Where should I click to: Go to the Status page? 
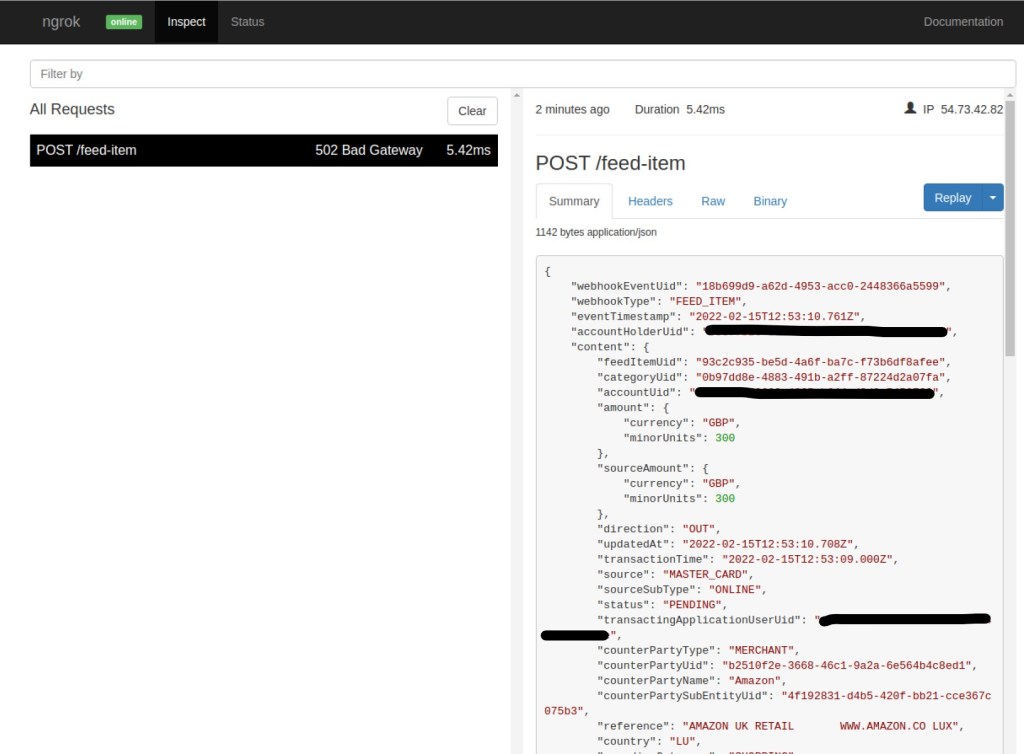[x=247, y=22]
